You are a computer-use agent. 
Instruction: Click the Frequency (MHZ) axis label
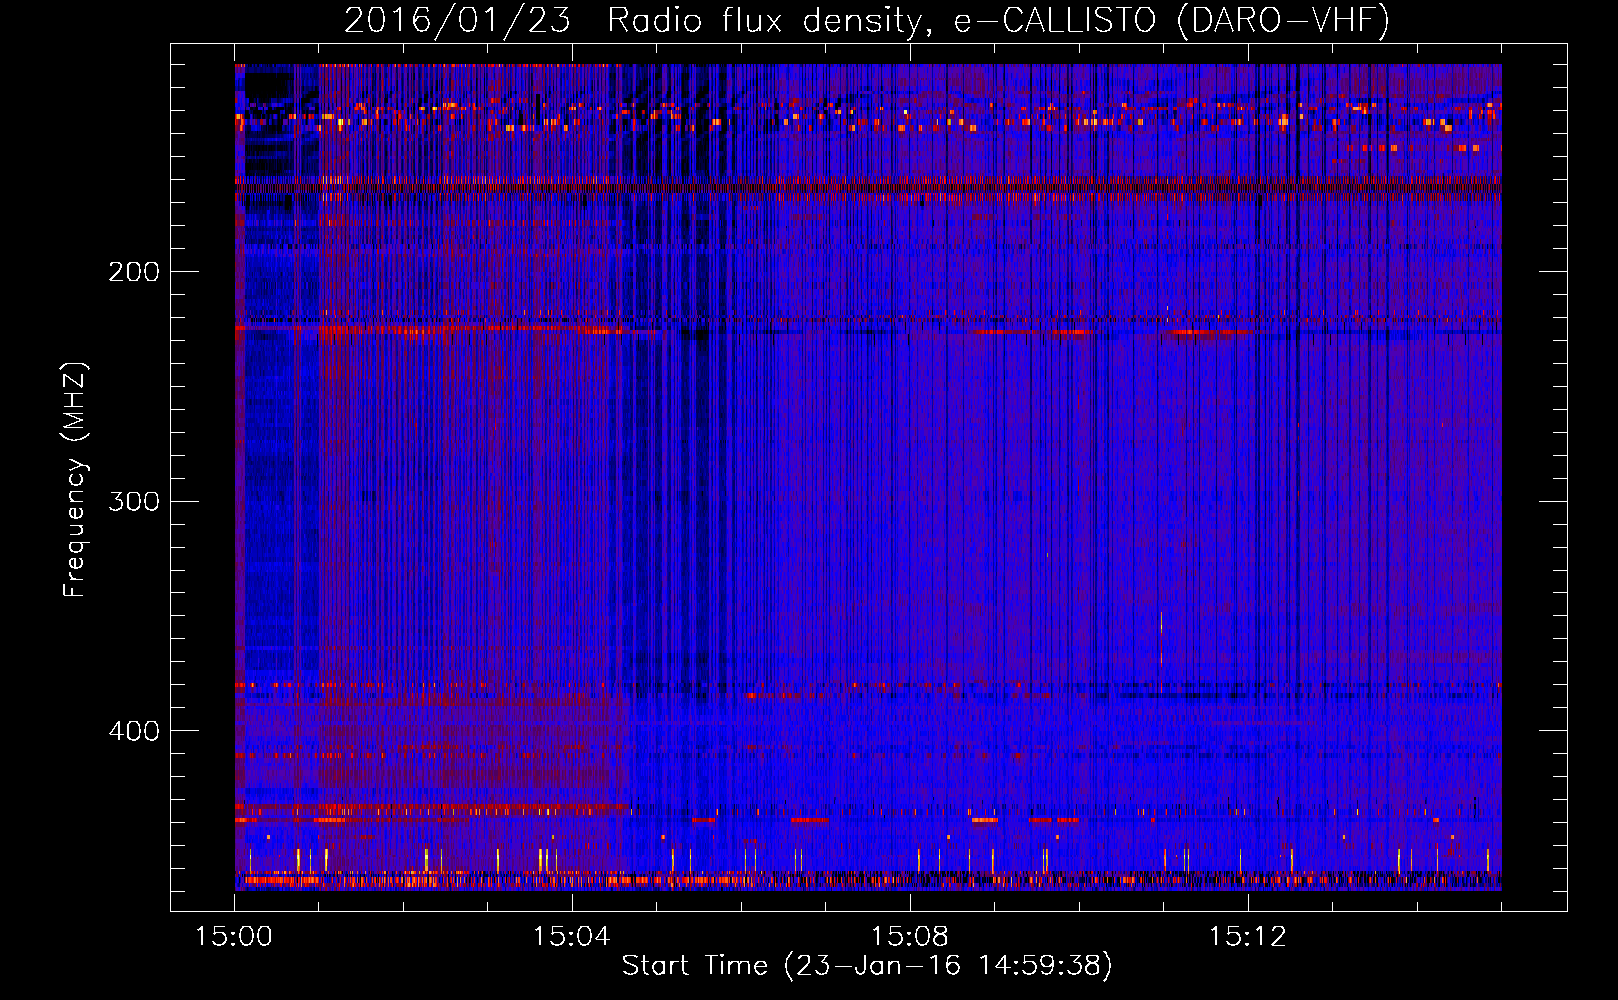tap(75, 480)
